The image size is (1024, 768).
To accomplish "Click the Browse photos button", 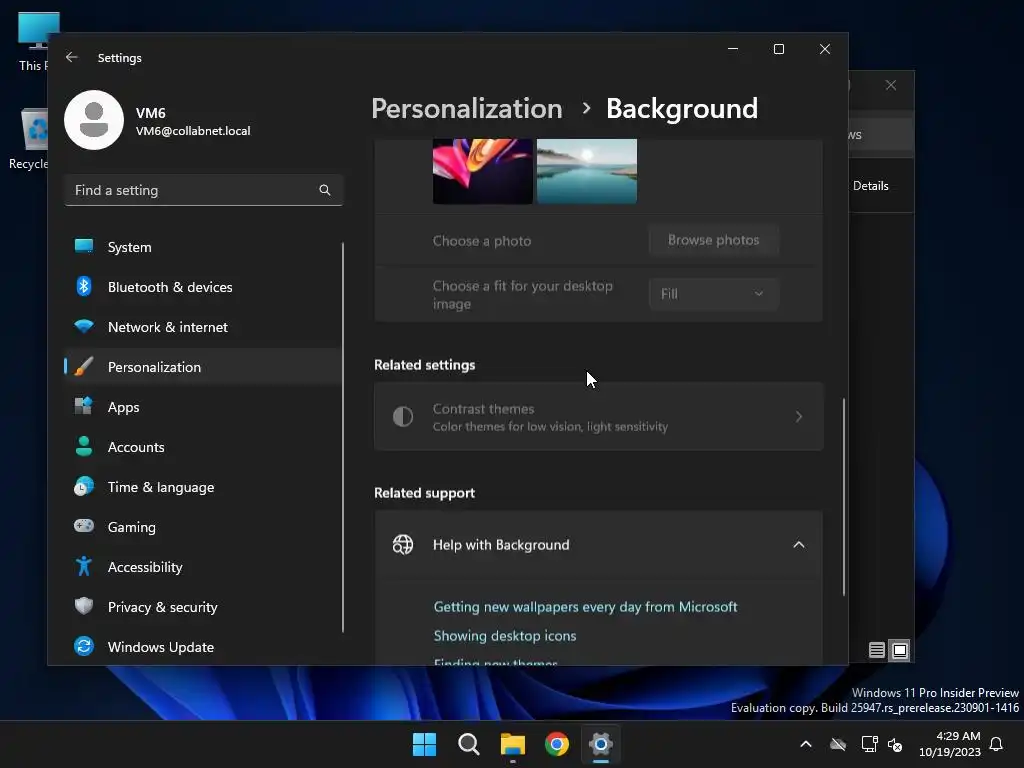I will coord(713,240).
